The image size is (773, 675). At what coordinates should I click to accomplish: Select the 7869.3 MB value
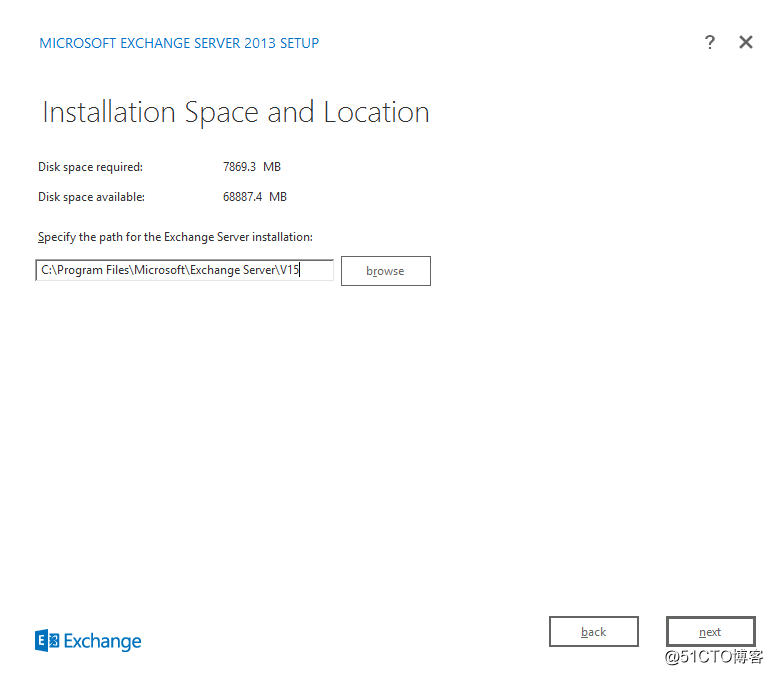point(251,167)
